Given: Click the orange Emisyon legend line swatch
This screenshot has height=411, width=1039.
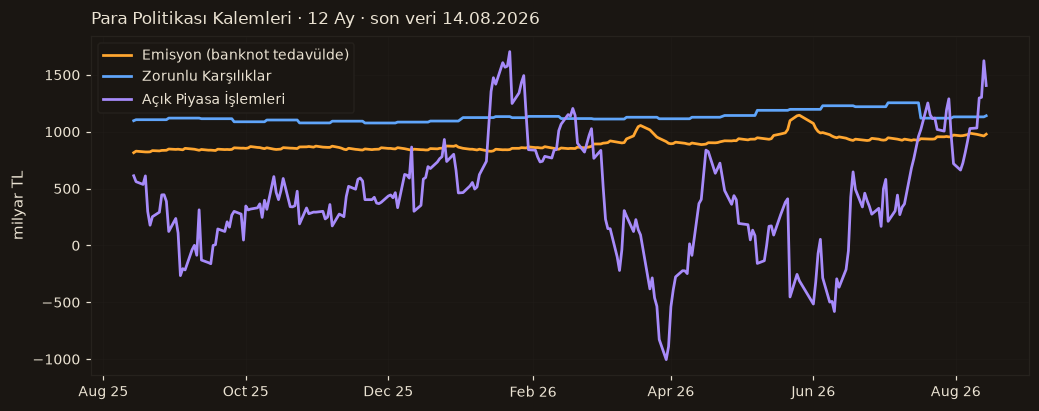Looking at the screenshot, I should (119, 55).
